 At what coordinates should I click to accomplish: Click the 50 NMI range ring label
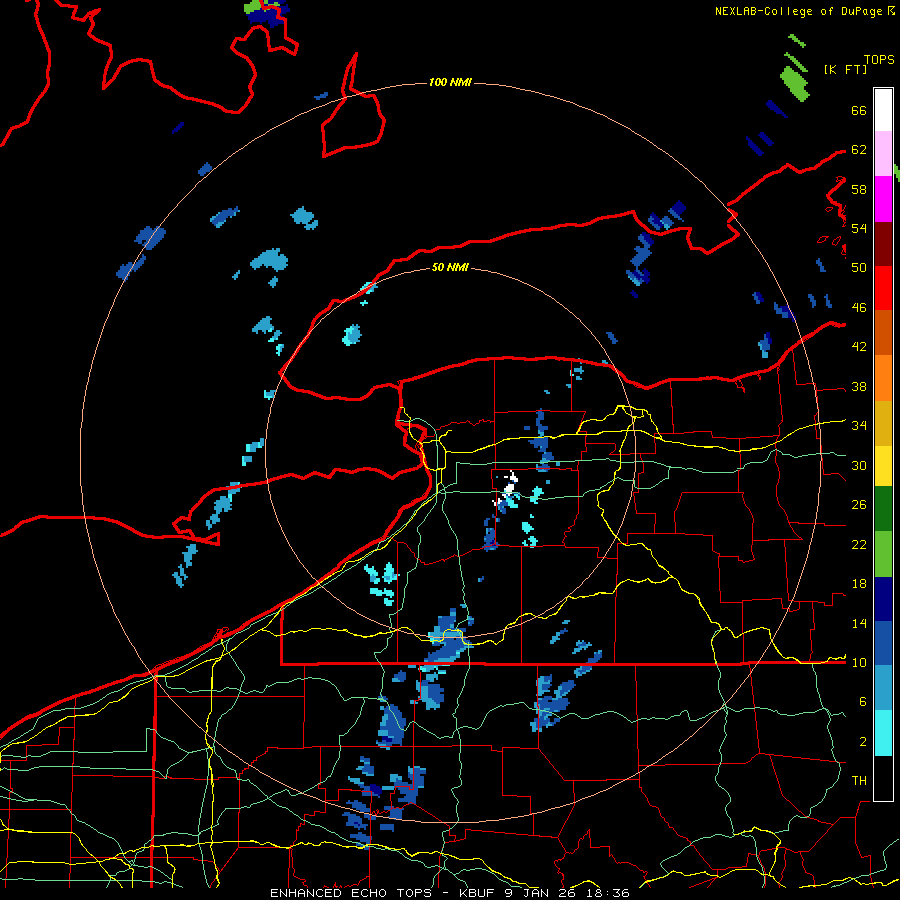coord(450,267)
